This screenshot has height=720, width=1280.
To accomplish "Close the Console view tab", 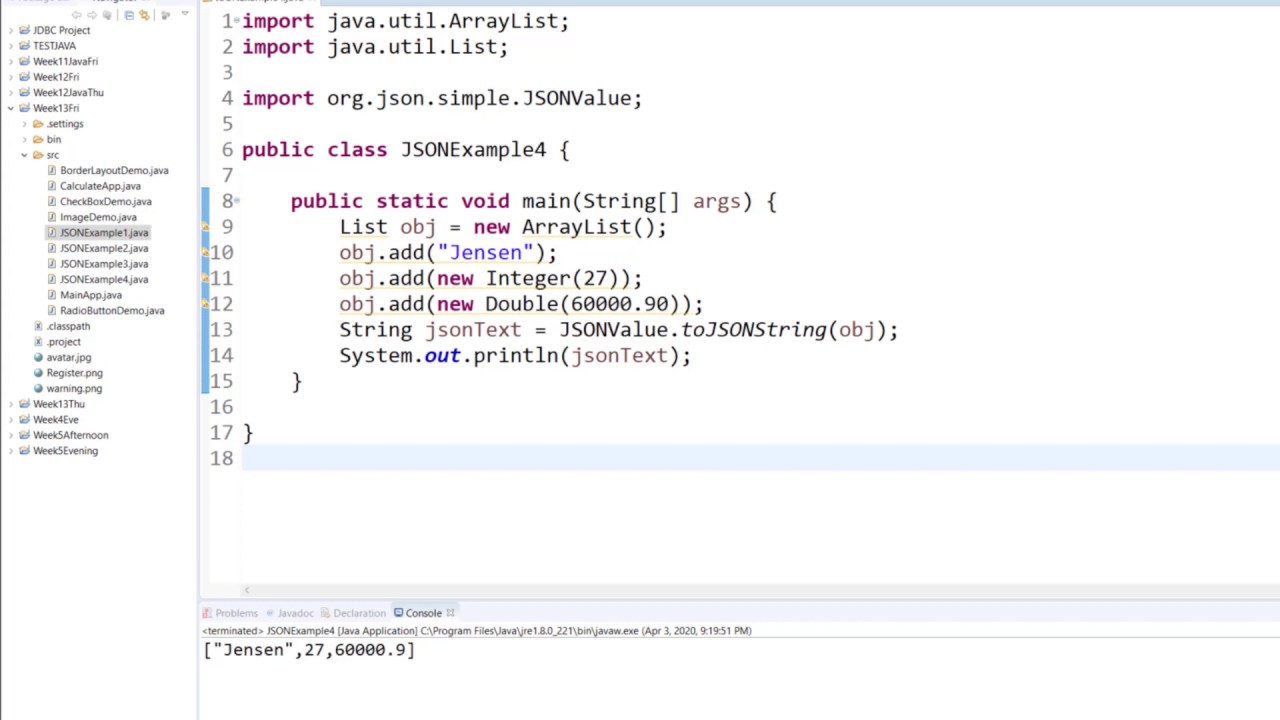I will click(450, 613).
